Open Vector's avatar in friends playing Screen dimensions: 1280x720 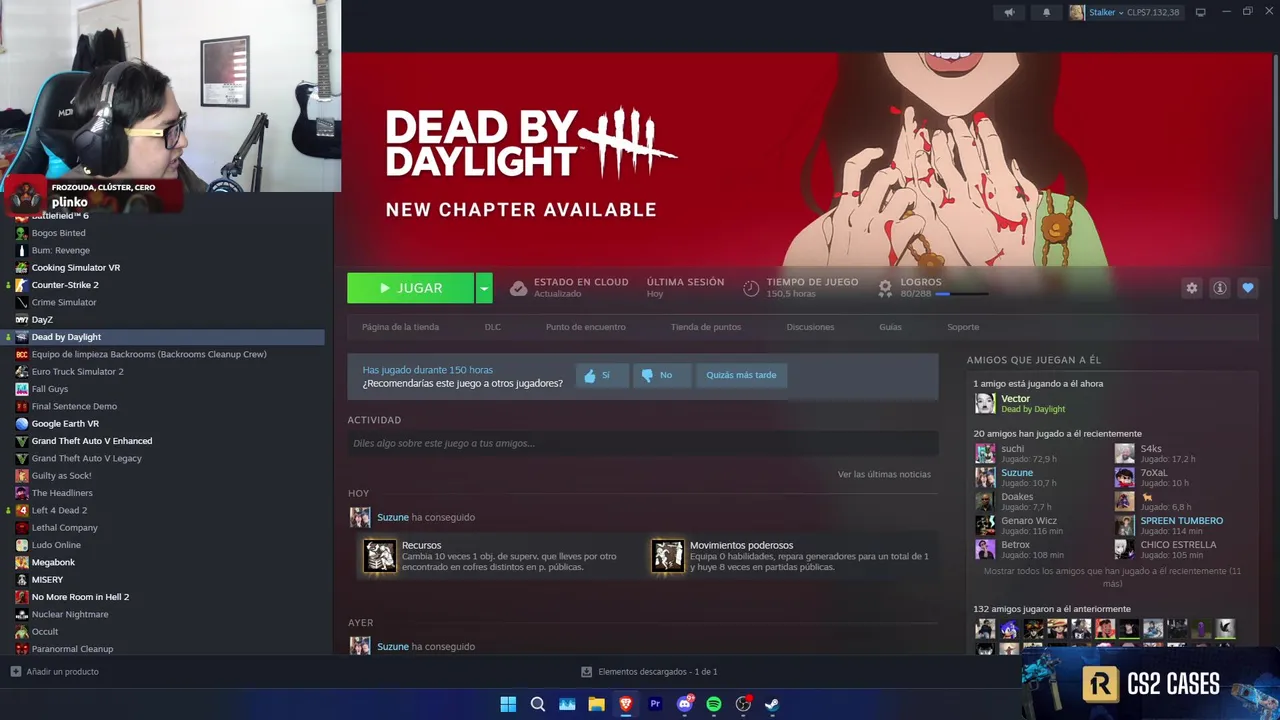point(985,403)
